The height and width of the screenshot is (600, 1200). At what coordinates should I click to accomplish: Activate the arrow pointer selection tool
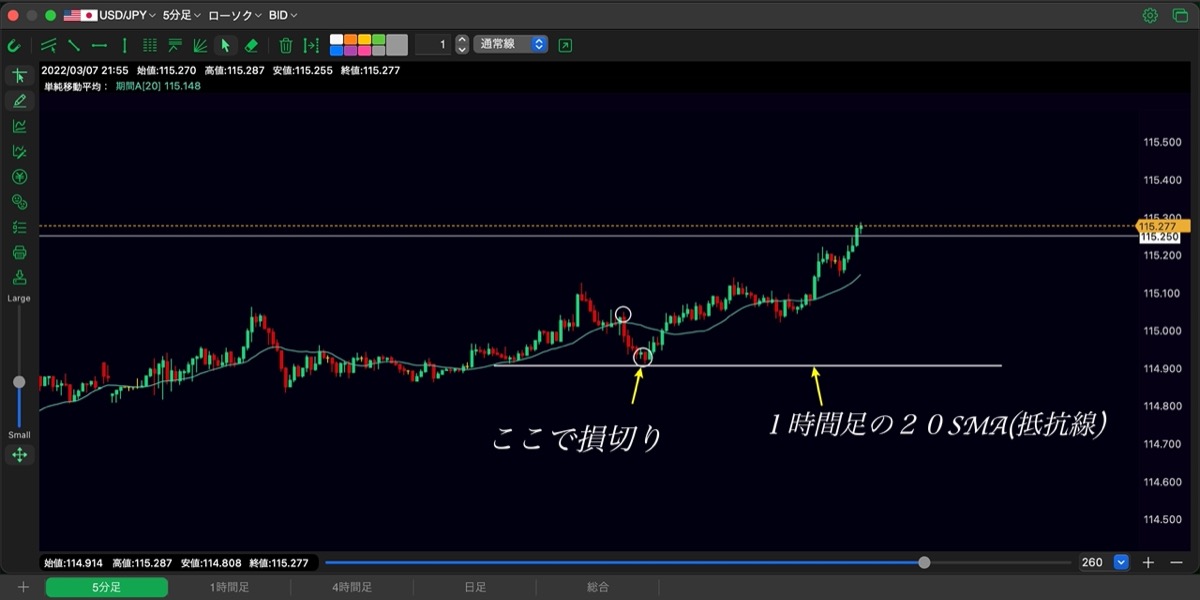(x=226, y=45)
